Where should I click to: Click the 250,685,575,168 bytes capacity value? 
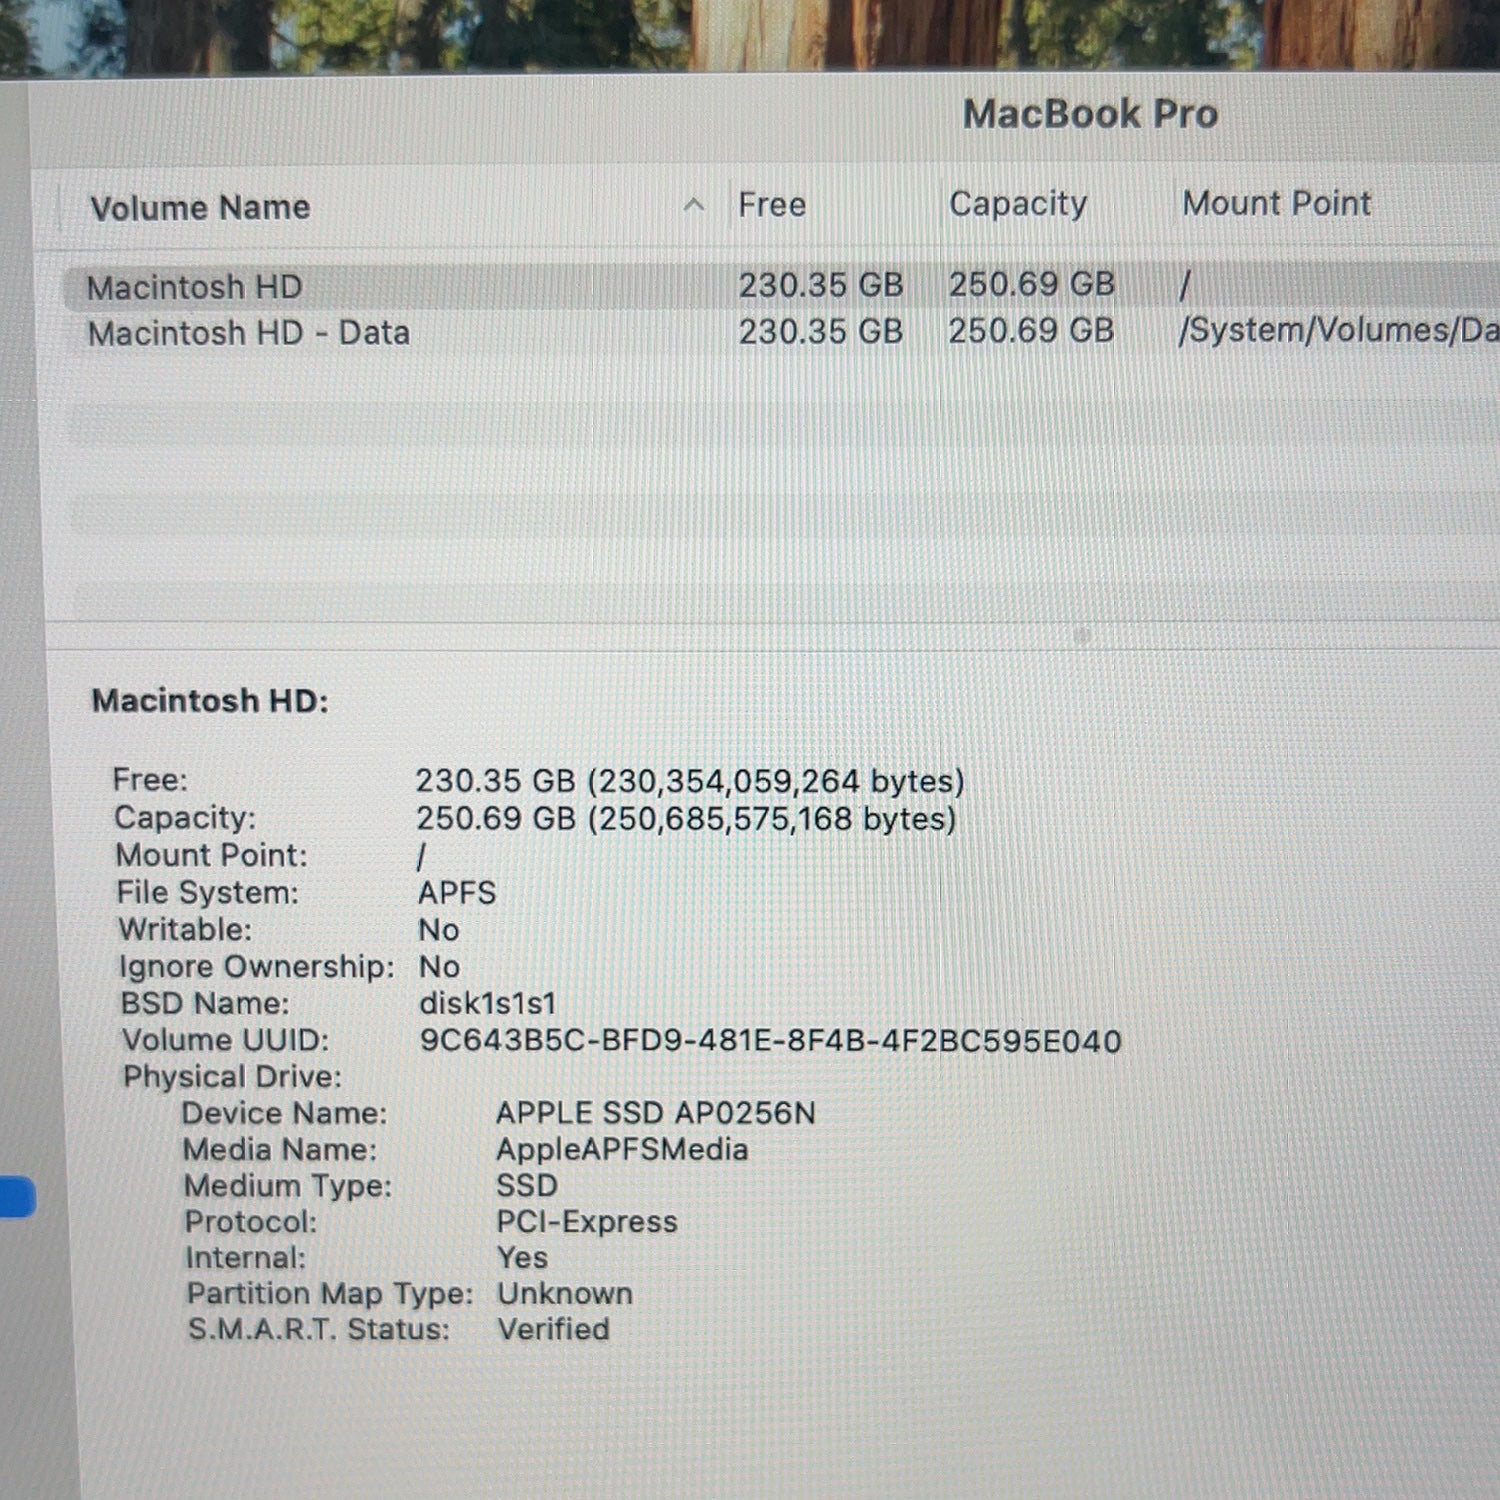point(686,819)
